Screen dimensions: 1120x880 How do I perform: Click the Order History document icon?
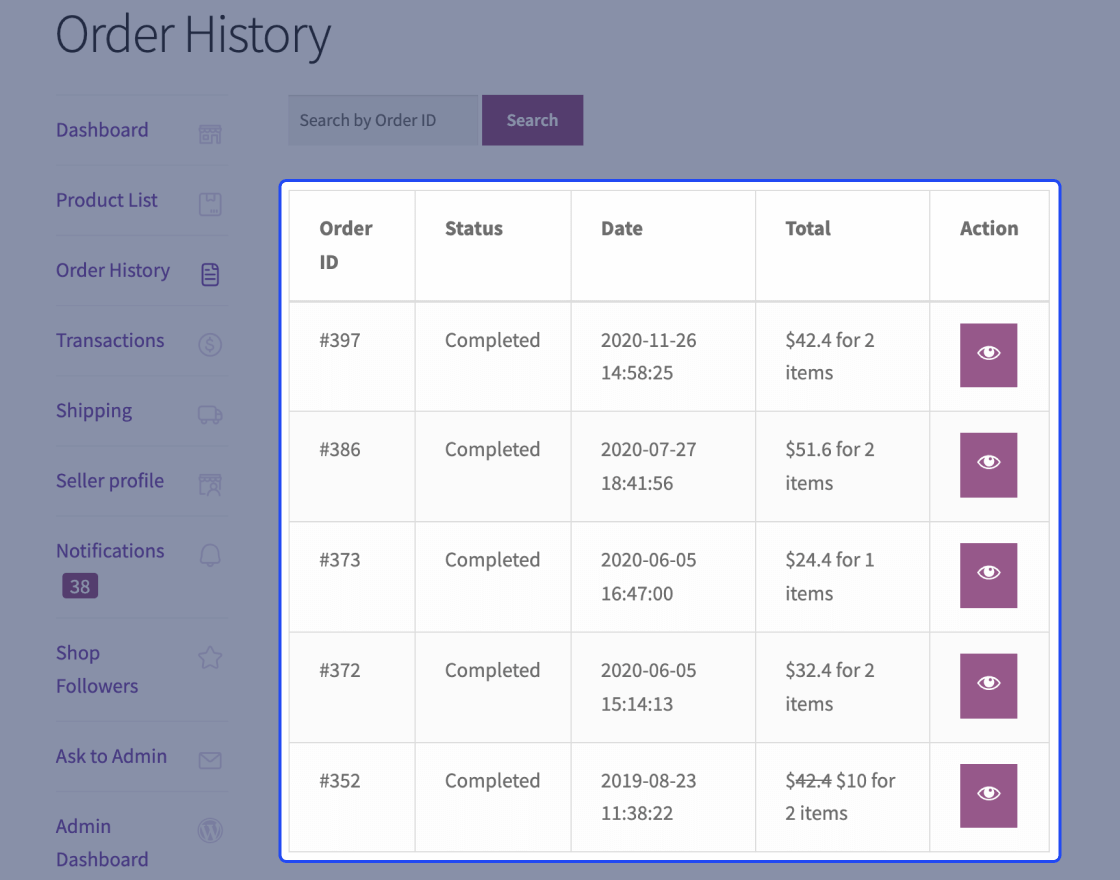[210, 272]
